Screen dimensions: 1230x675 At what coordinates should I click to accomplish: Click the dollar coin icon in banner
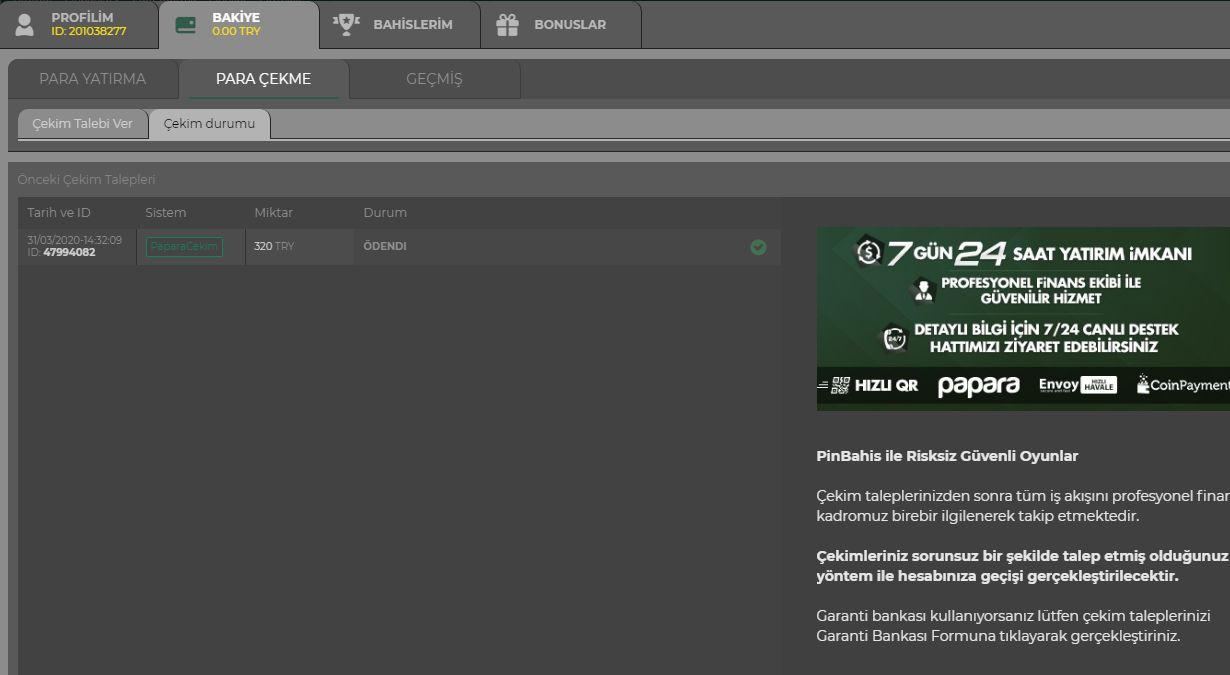[867, 253]
